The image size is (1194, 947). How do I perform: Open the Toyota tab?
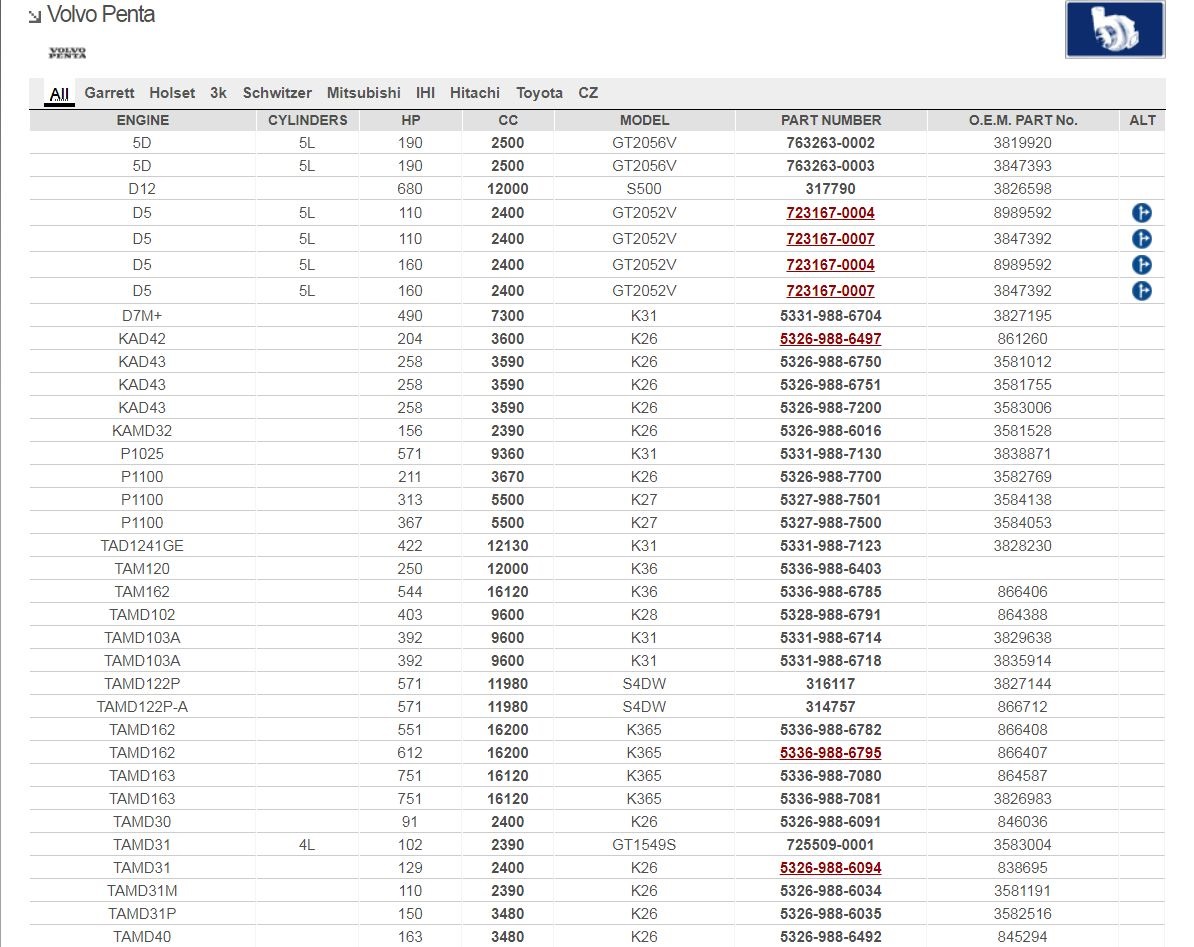pyautogui.click(x=539, y=93)
